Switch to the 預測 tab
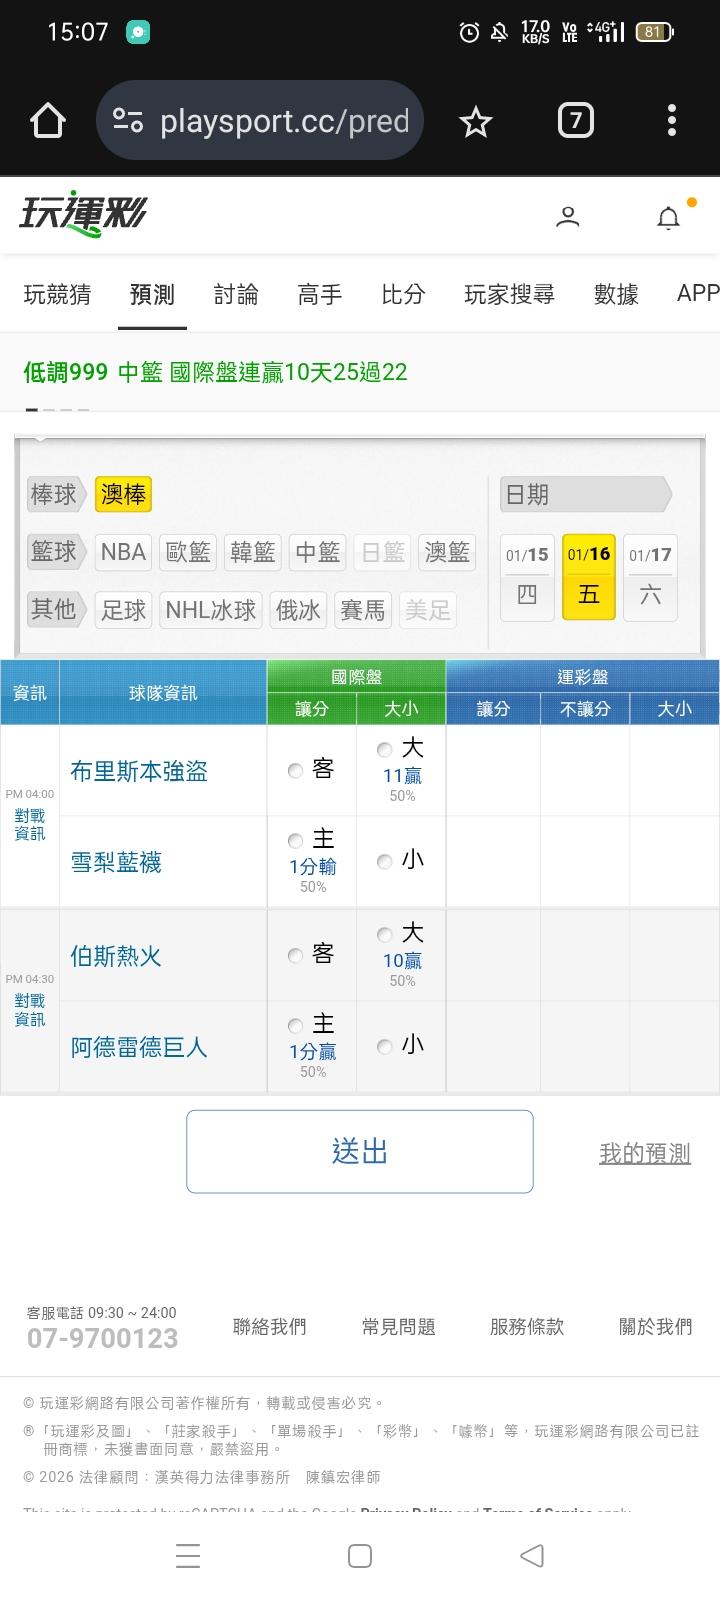Viewport: 720px width, 1600px height. [x=152, y=294]
